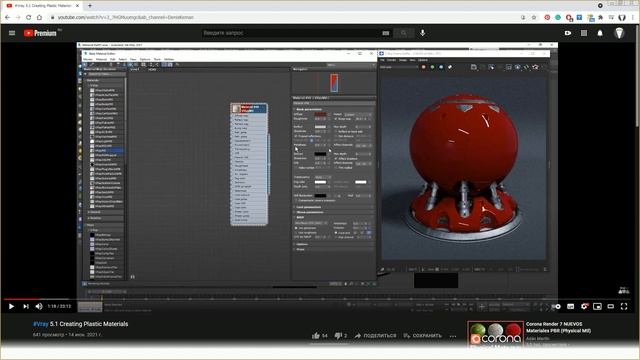
Task: Open the account avatar menu
Action: pos(619,33)
